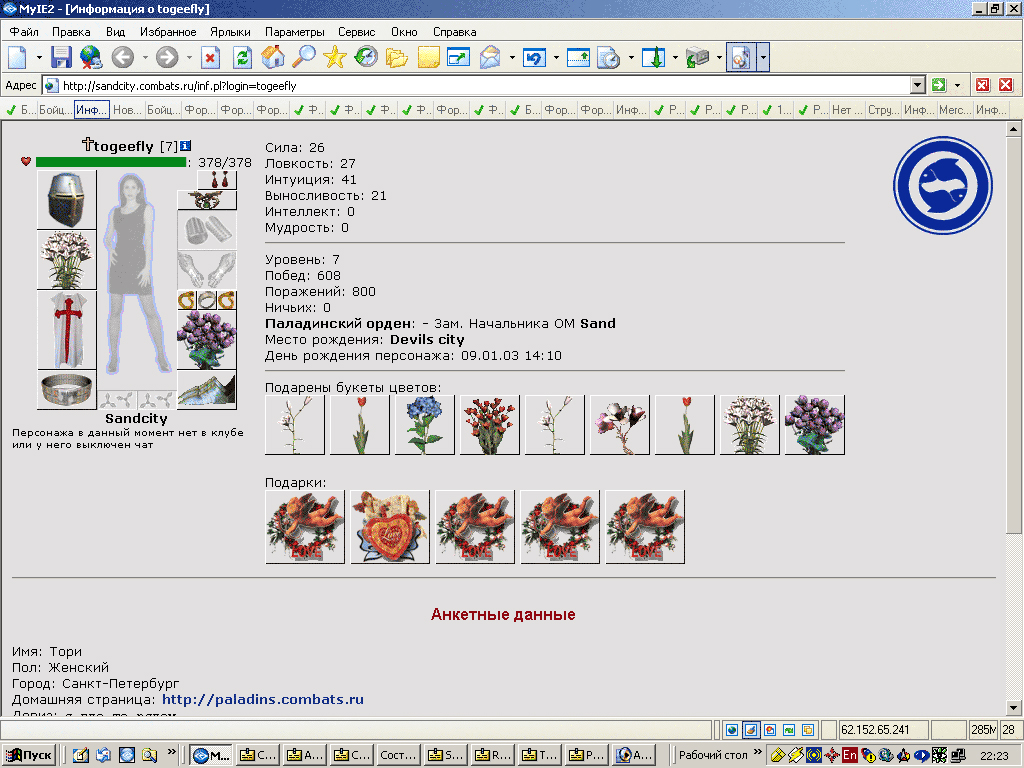Click the vertical scrollbar down arrow
This screenshot has height=768, width=1024.
point(1013,707)
